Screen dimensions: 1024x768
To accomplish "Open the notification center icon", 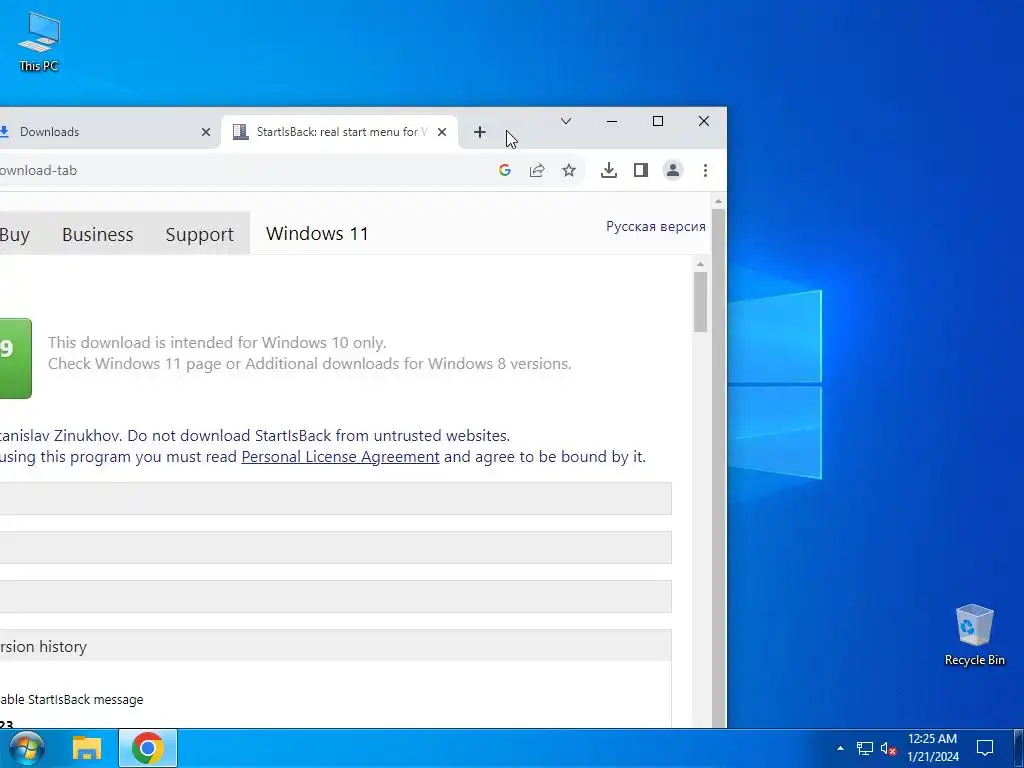I will pyautogui.click(x=984, y=748).
